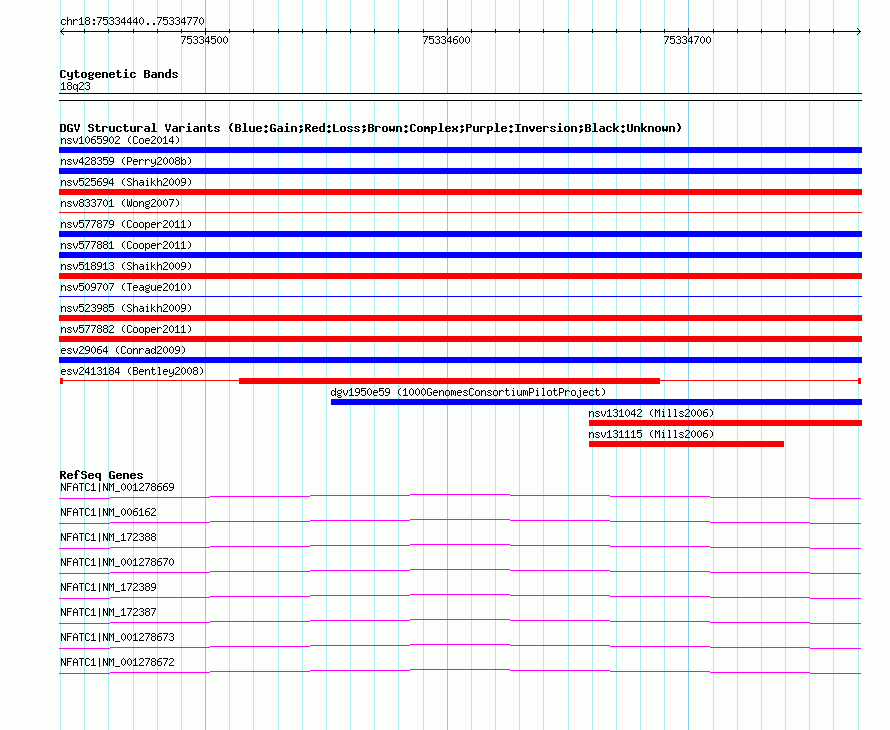
Task: Click the 75334600 ruler position label
Action: point(446,40)
